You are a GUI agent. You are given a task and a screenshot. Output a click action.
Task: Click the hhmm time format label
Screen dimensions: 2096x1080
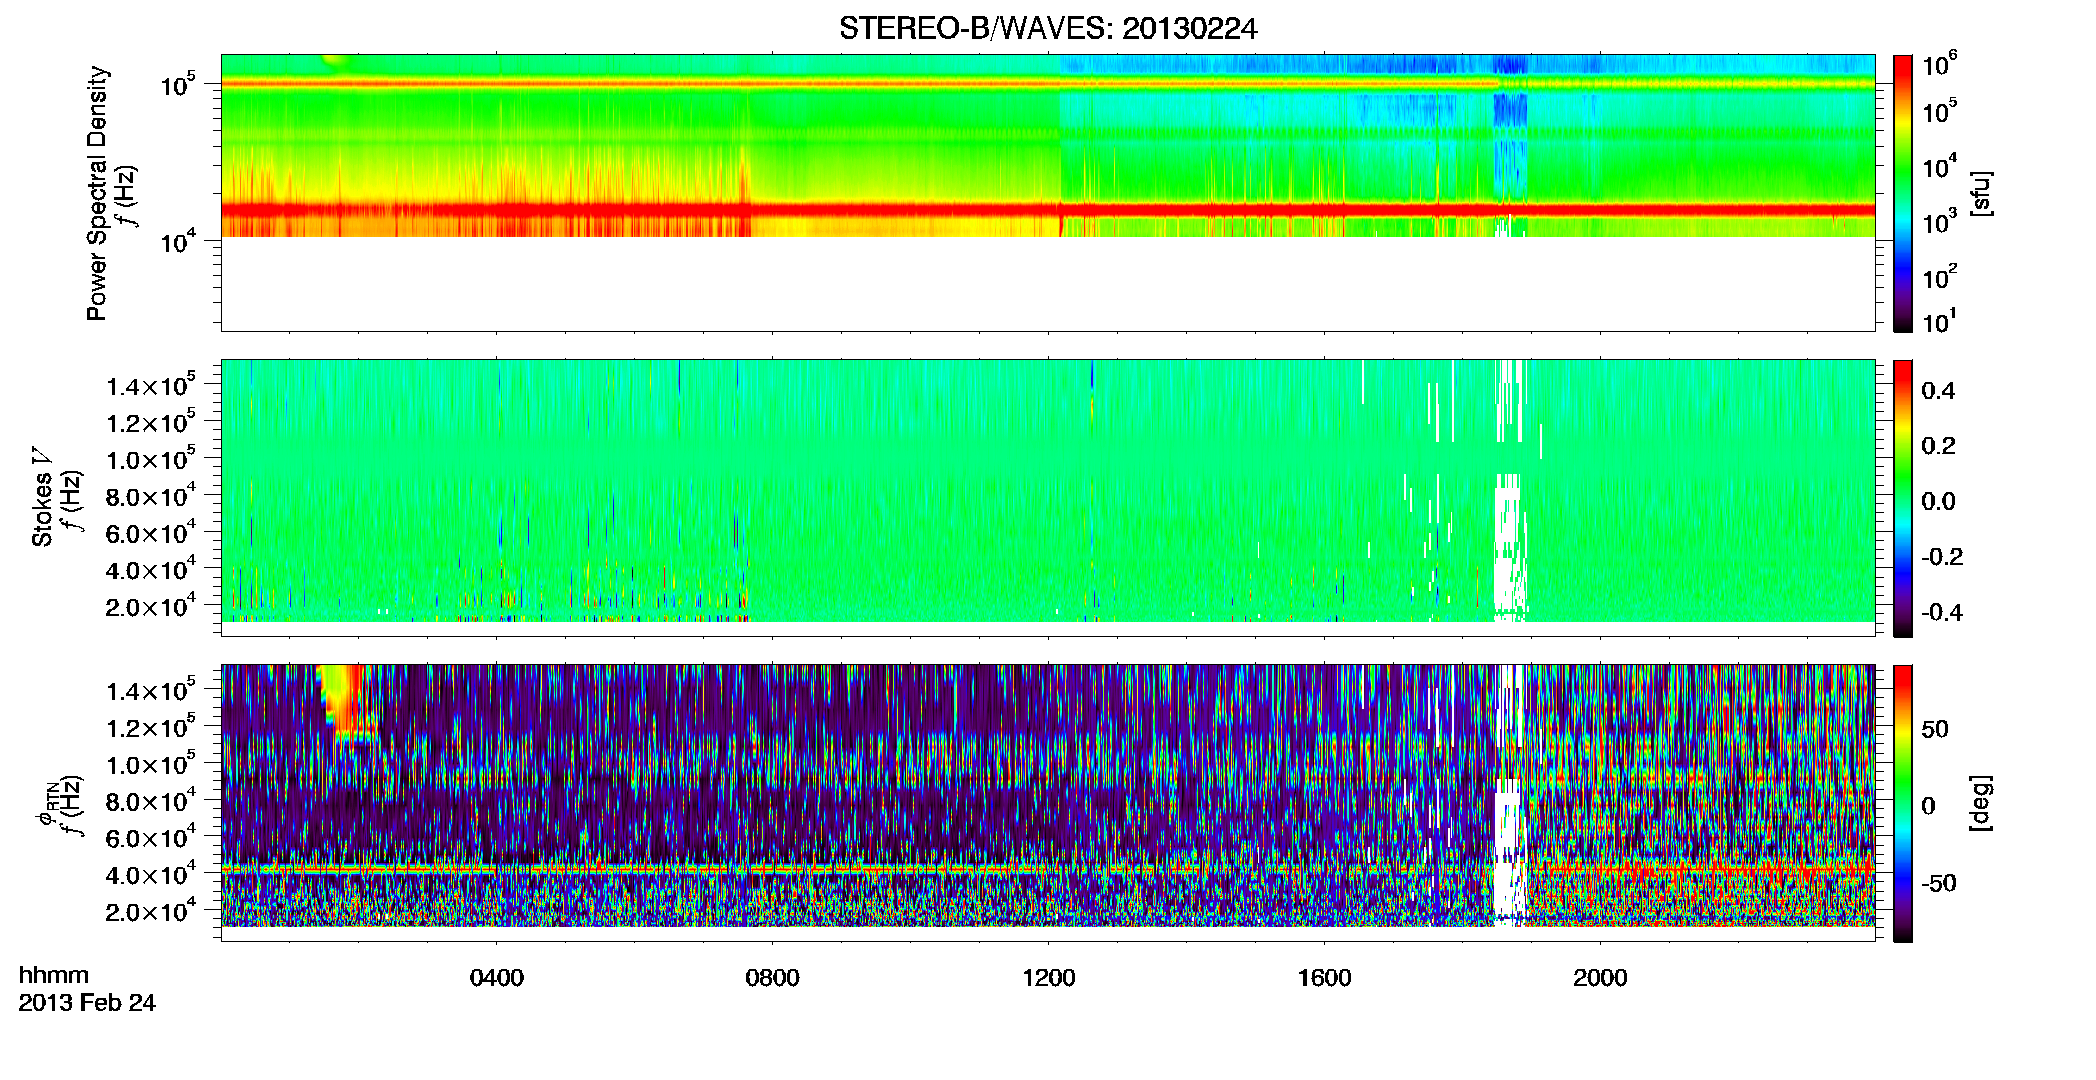(54, 975)
